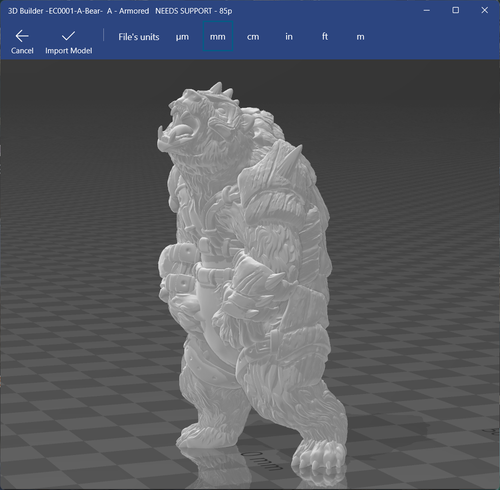
Task: Close the 3D Builder window
Action: tap(485, 10)
